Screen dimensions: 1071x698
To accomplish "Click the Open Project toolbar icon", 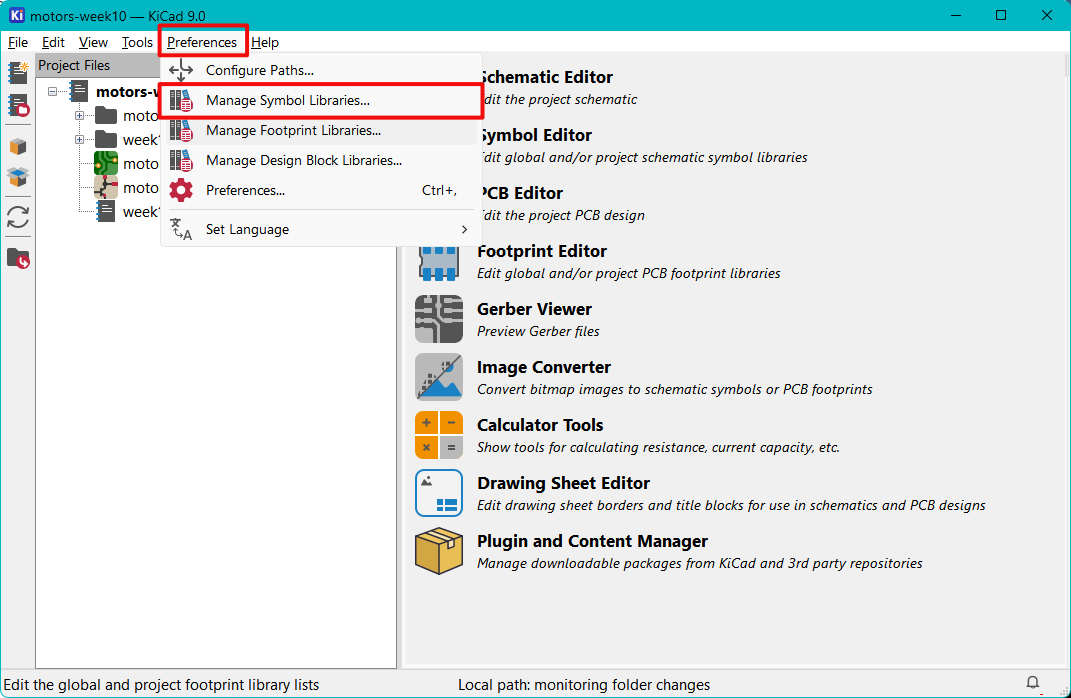I will pyautogui.click(x=18, y=105).
